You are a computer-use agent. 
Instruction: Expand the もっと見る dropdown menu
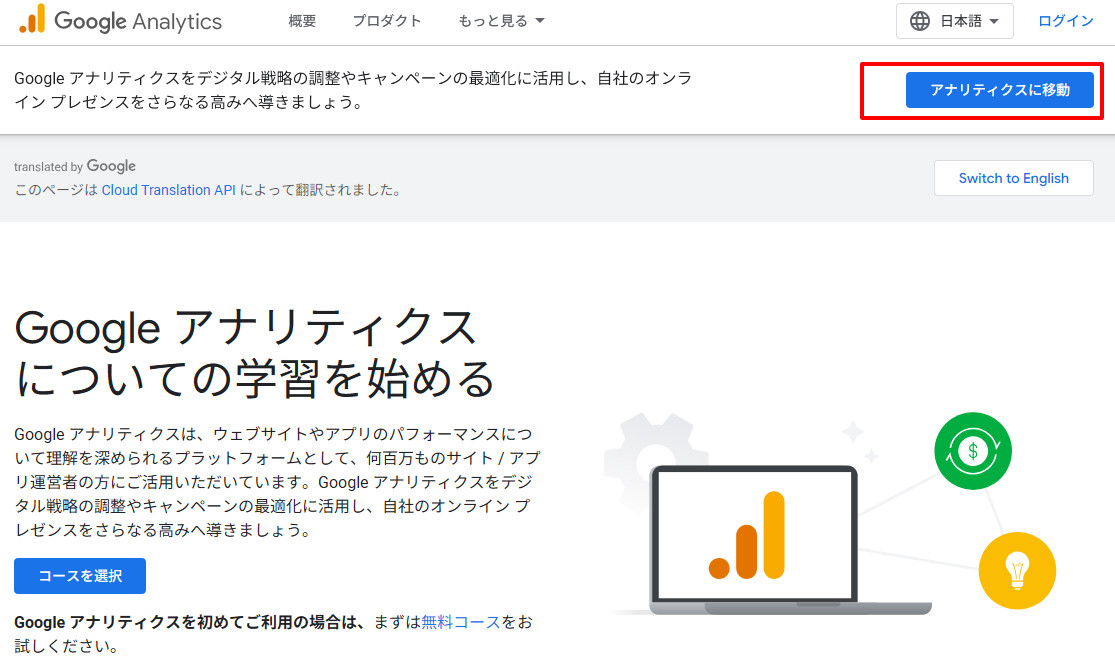pos(501,21)
